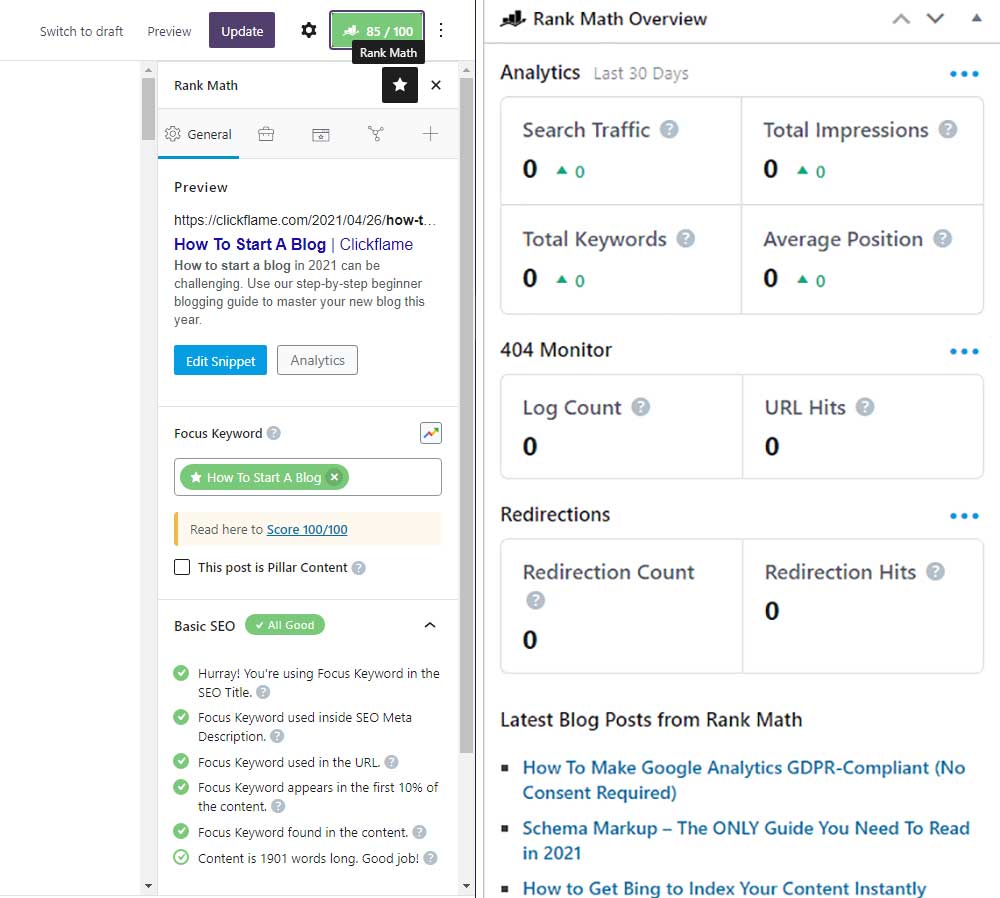Screen dimensions: 1000x898
Task: Star the Rank Math panel to pin it
Action: point(400,85)
